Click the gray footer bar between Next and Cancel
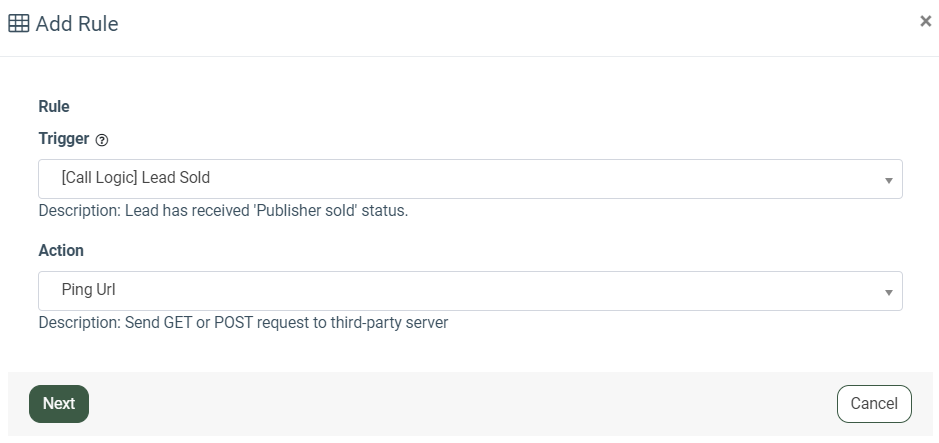Viewport: 939px width, 443px height. tap(460, 404)
